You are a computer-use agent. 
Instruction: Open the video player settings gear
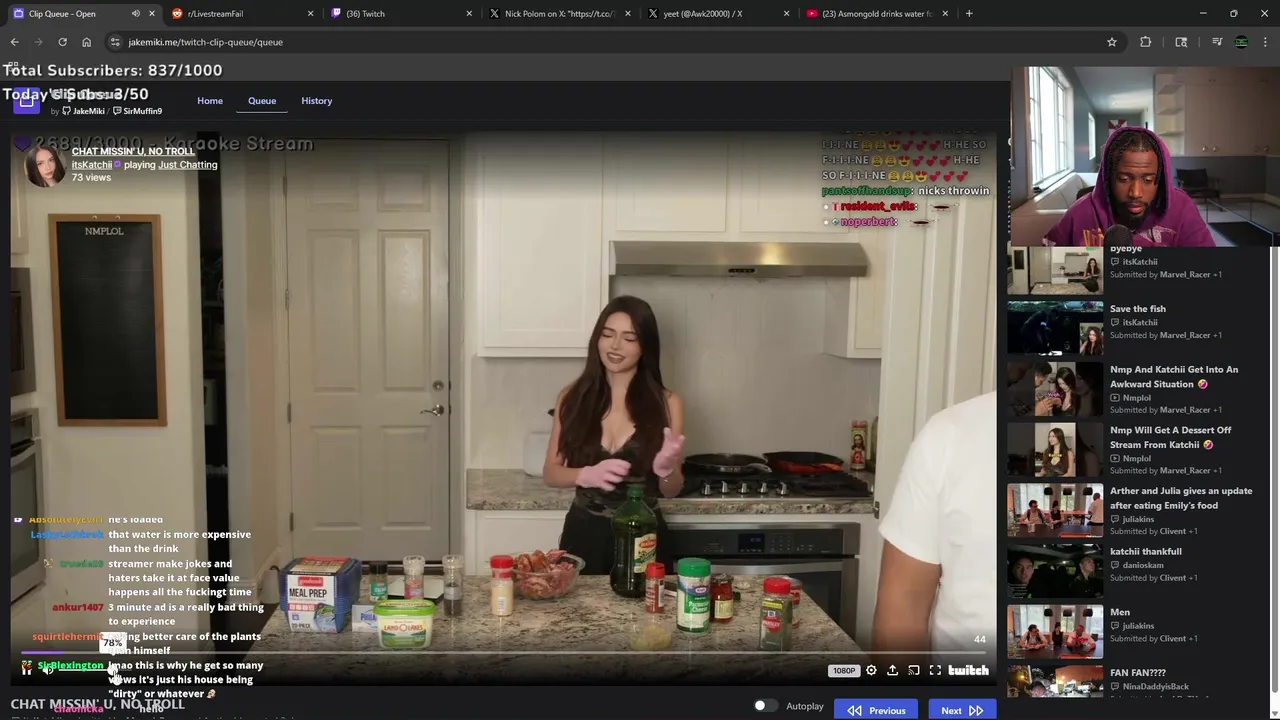871,671
